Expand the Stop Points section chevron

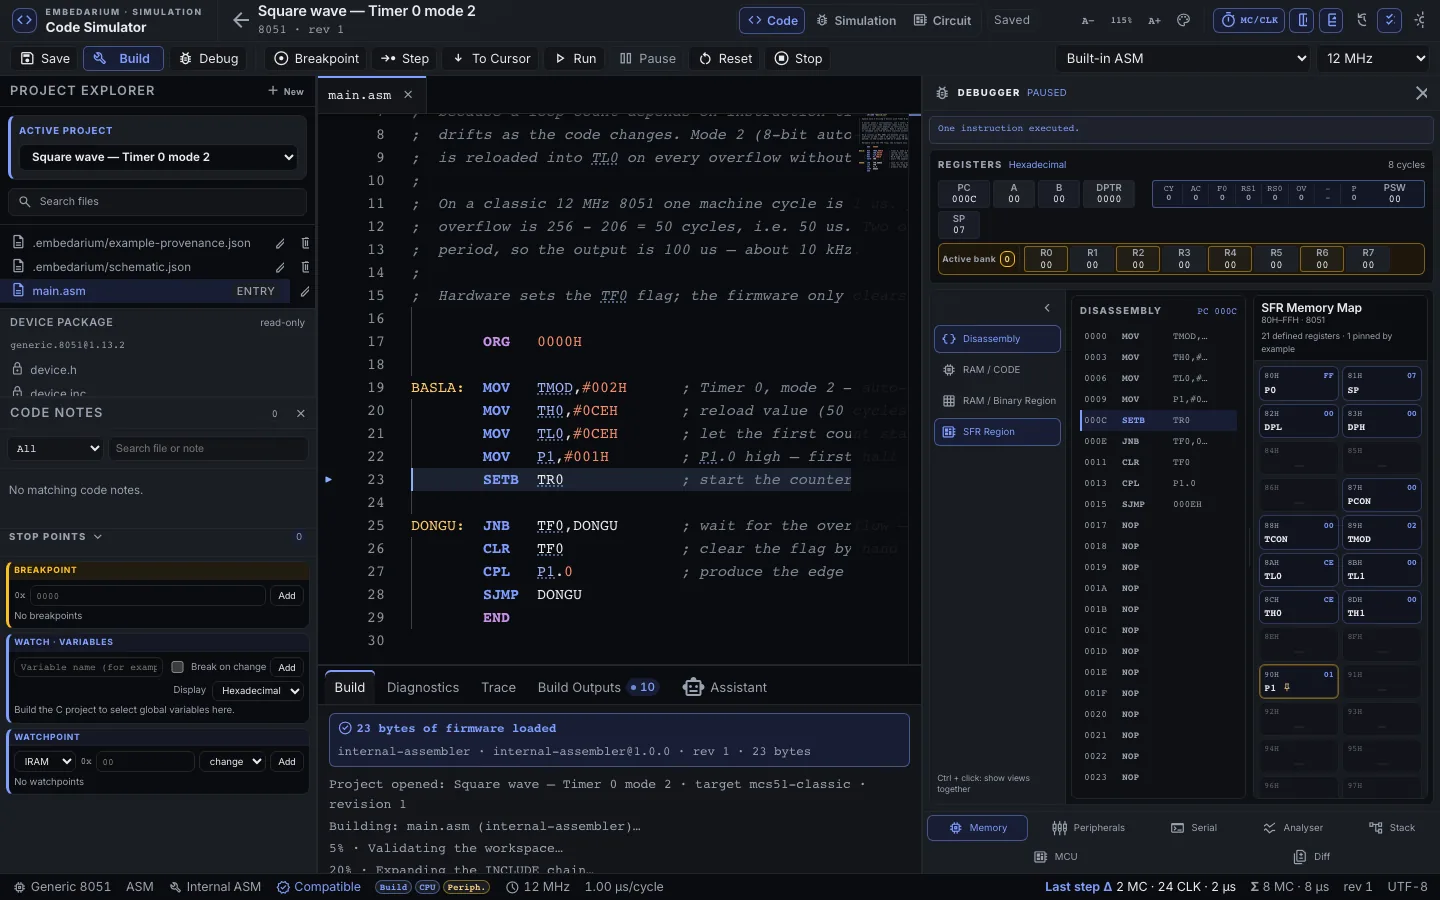(97, 537)
